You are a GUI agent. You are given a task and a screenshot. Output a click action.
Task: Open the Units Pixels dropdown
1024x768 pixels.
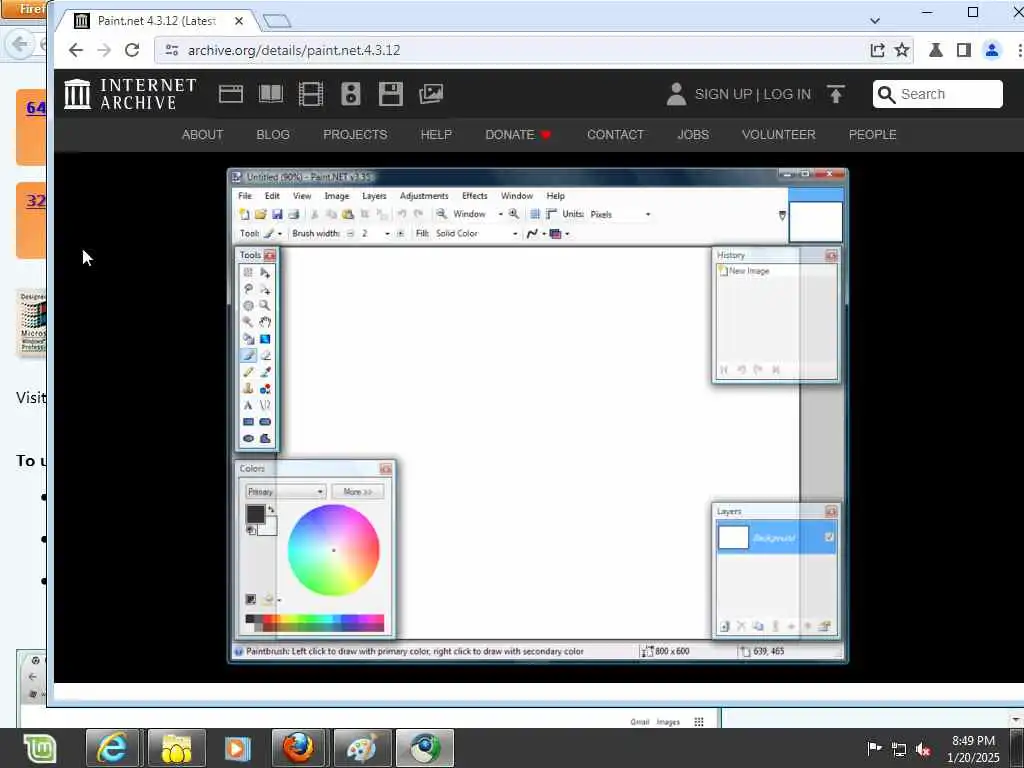pos(620,214)
